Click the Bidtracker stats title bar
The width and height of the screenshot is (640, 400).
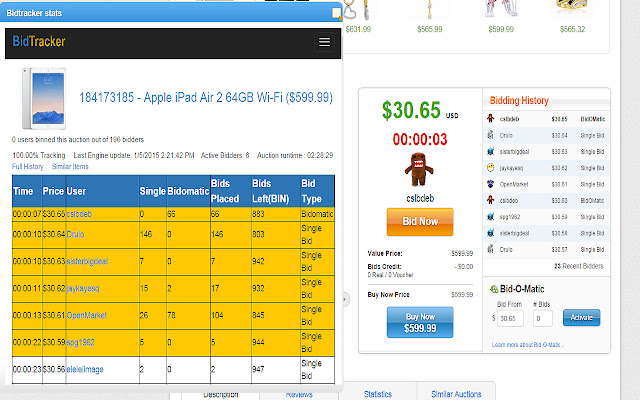point(171,13)
